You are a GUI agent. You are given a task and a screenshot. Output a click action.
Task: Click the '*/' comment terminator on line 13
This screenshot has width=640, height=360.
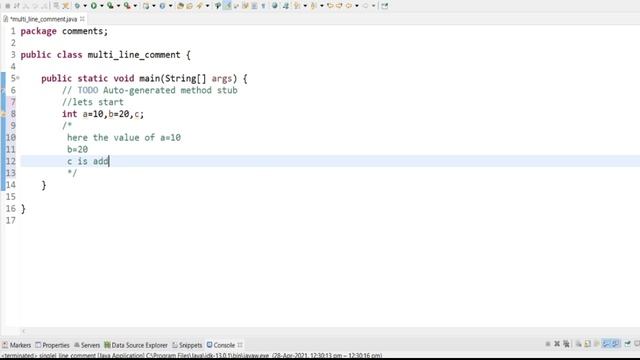72,173
